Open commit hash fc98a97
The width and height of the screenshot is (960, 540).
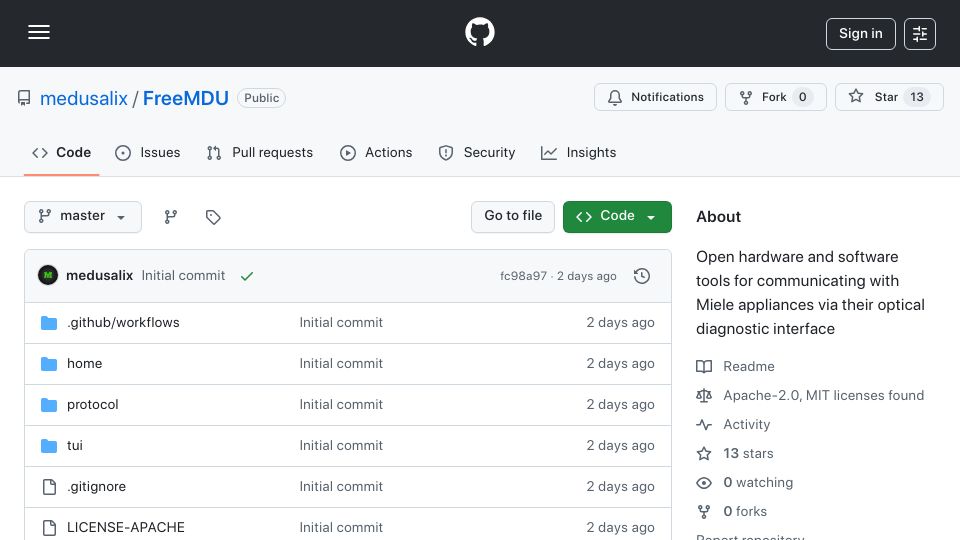523,276
